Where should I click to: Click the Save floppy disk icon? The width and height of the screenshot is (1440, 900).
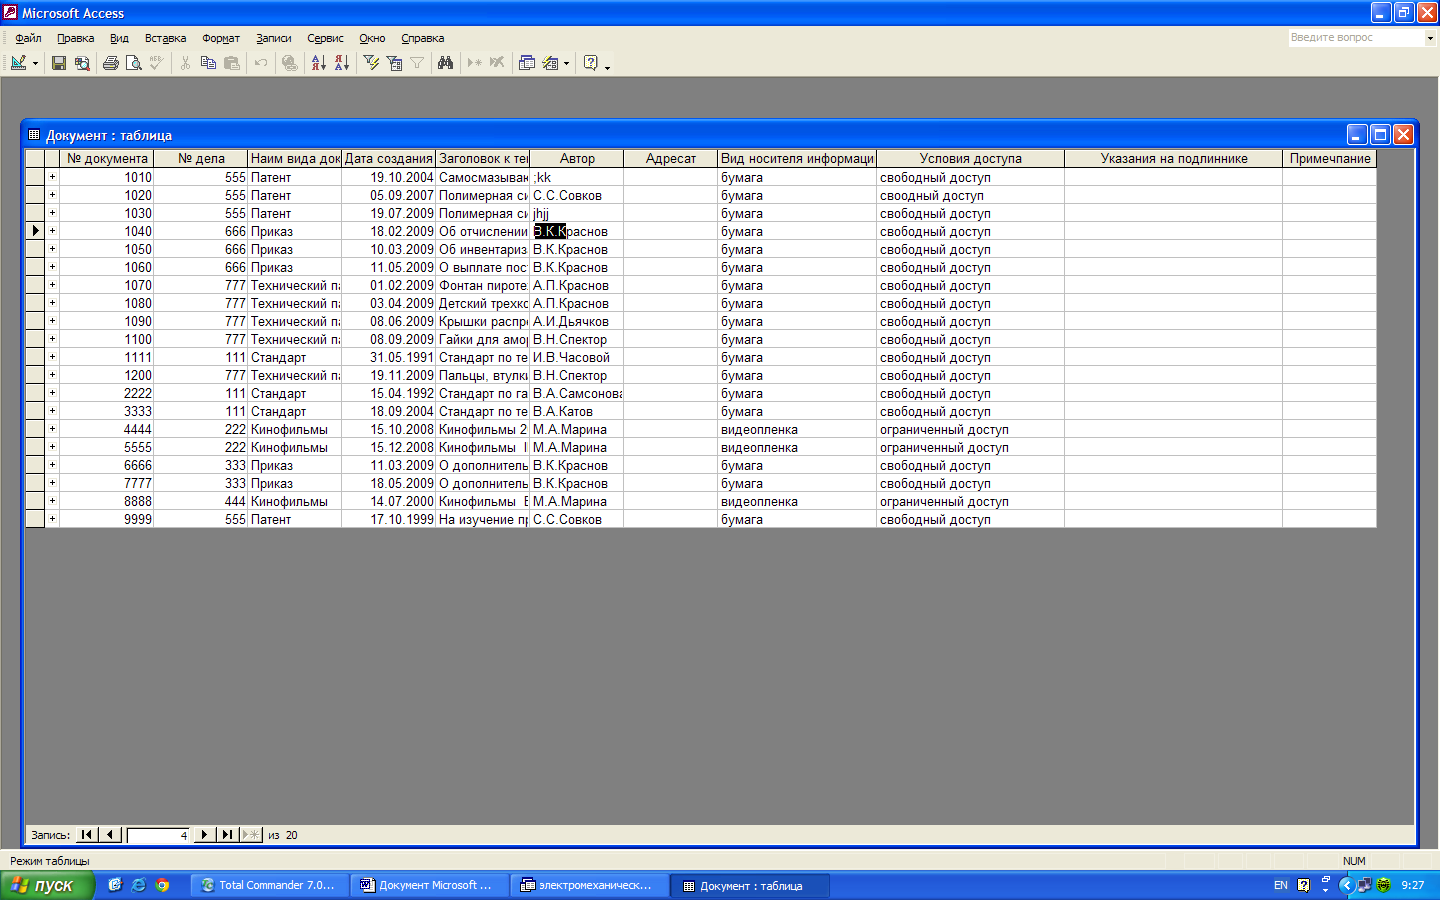click(59, 63)
